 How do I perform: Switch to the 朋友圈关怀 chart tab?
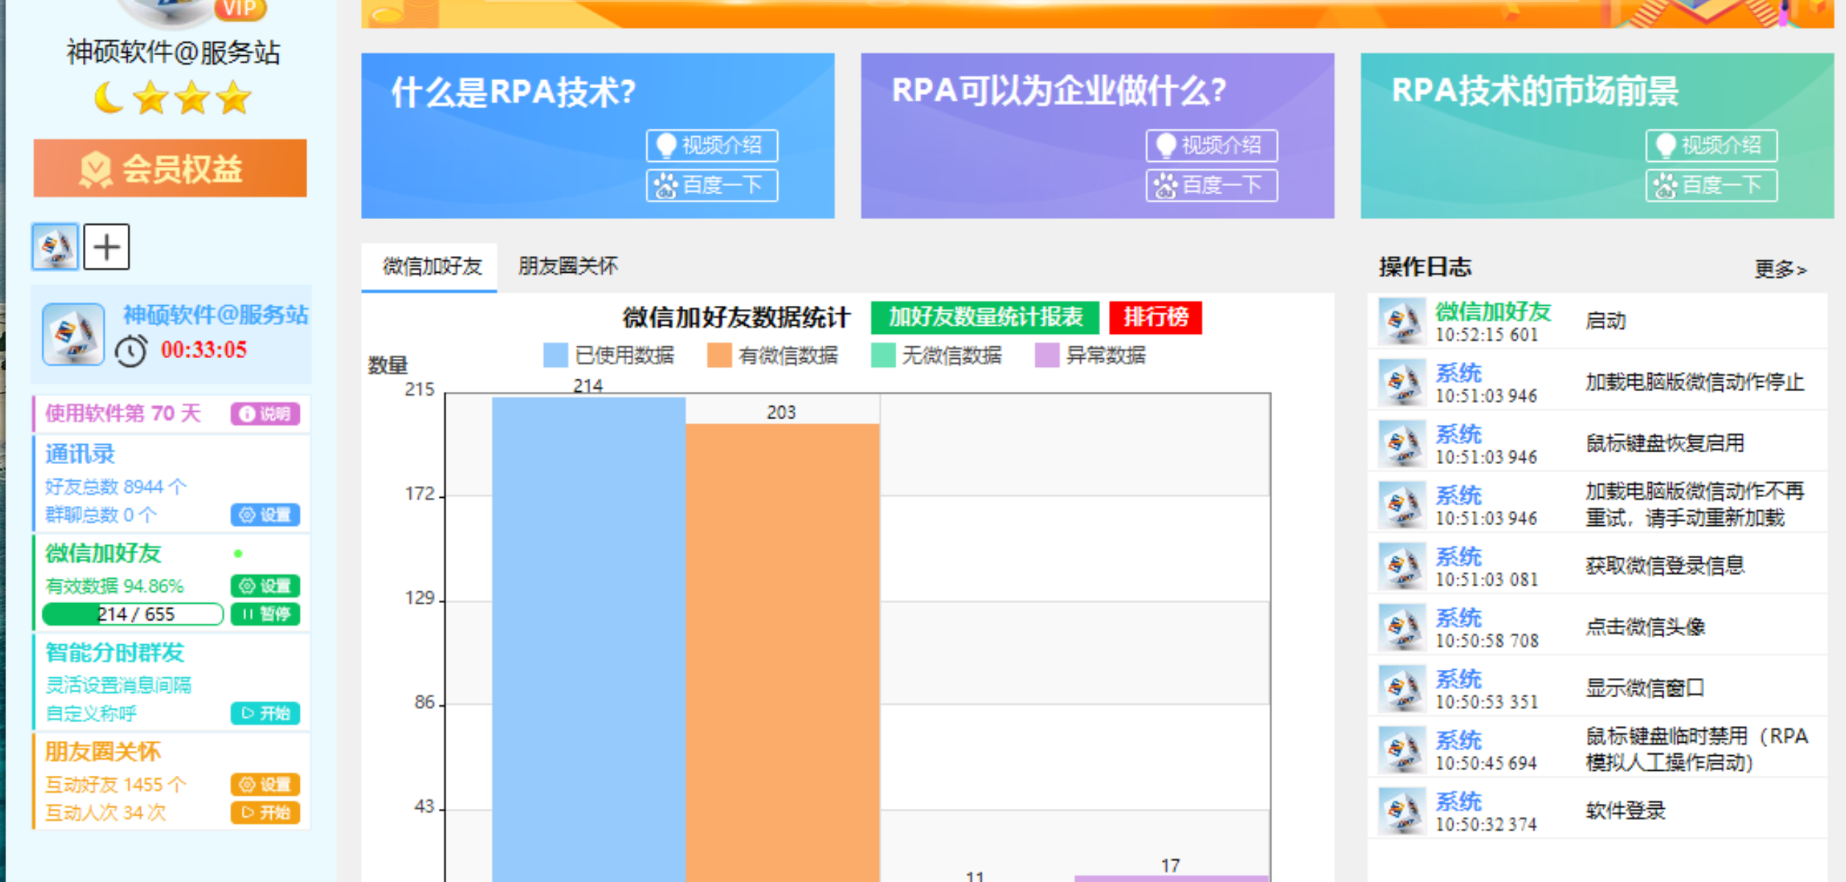click(568, 266)
